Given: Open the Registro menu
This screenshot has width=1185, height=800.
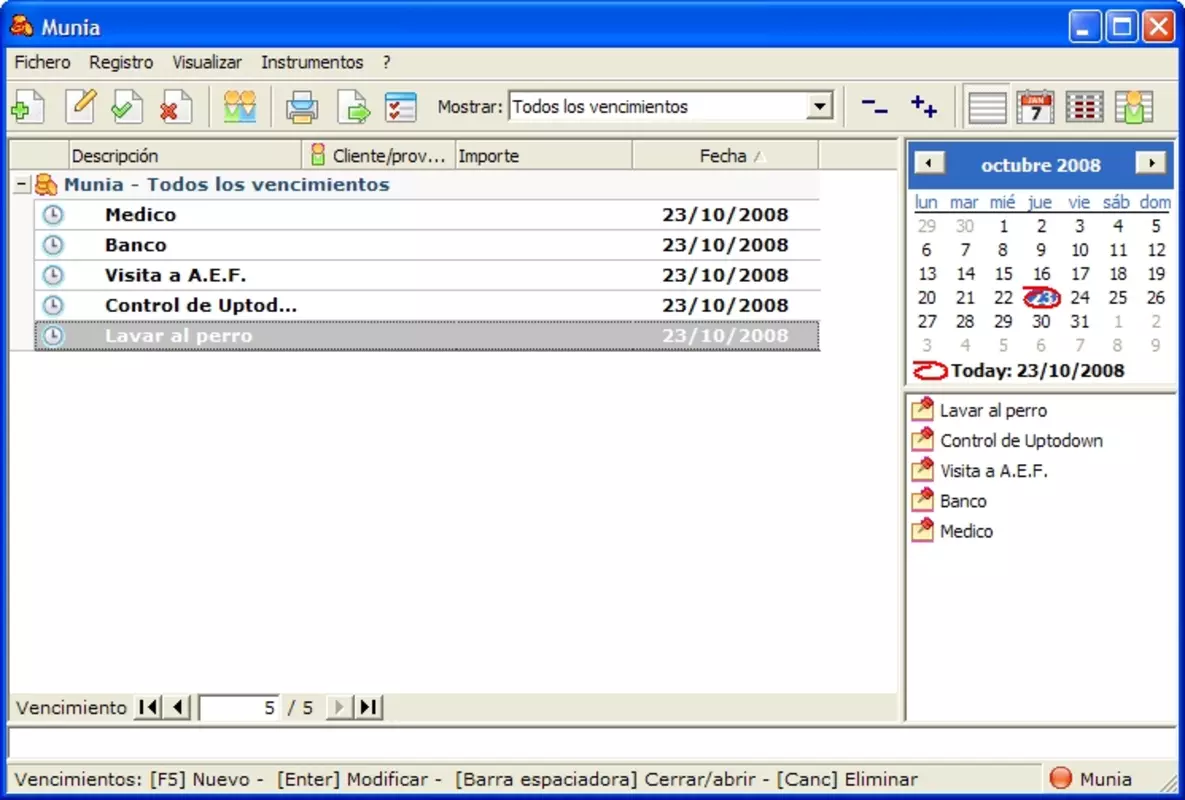Looking at the screenshot, I should point(121,62).
